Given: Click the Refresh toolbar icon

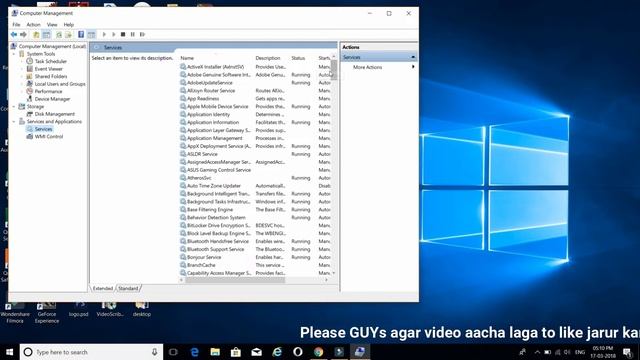Looking at the screenshot, I should [x=59, y=35].
